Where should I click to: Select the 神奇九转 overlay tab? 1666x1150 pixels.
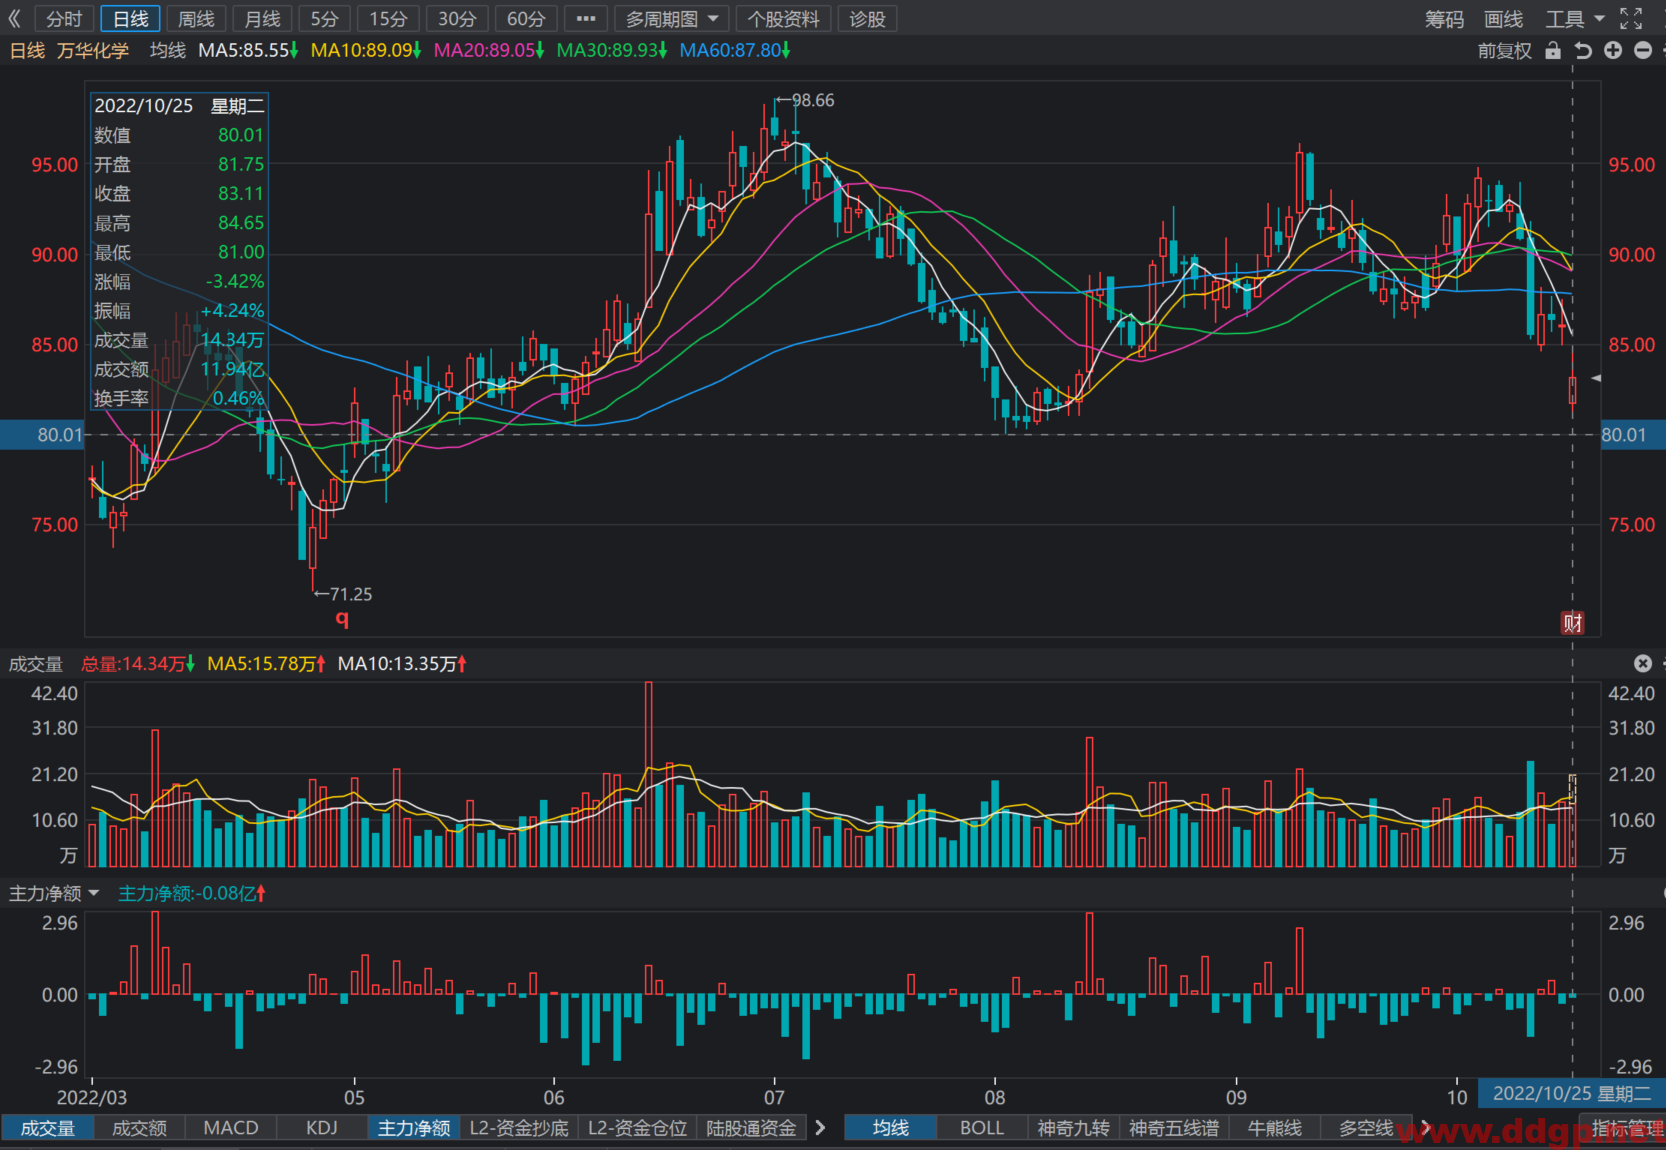(x=1073, y=1128)
